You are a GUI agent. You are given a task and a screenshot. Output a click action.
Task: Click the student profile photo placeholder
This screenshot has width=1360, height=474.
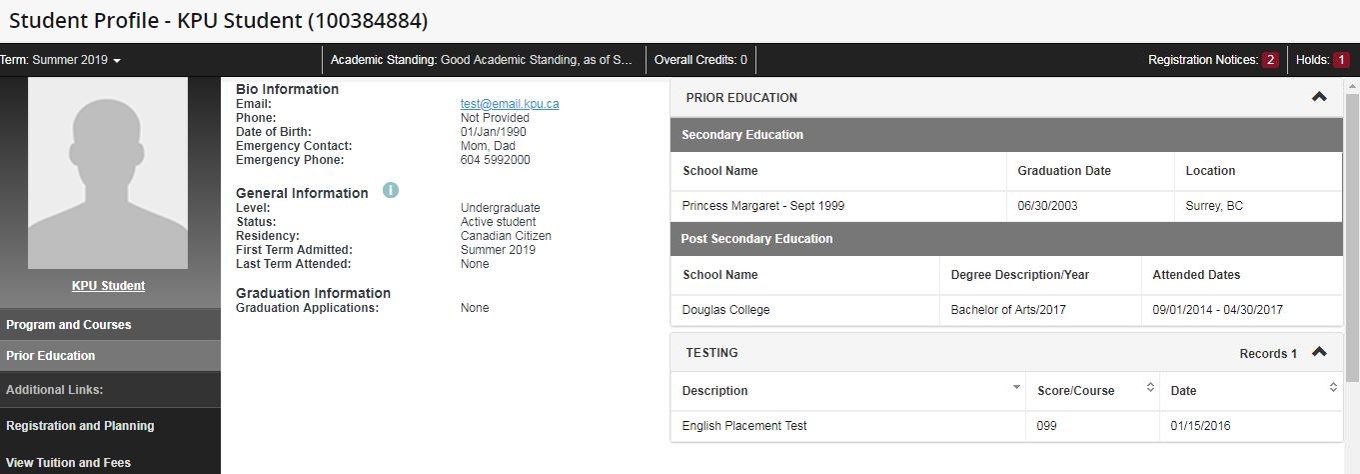[108, 172]
